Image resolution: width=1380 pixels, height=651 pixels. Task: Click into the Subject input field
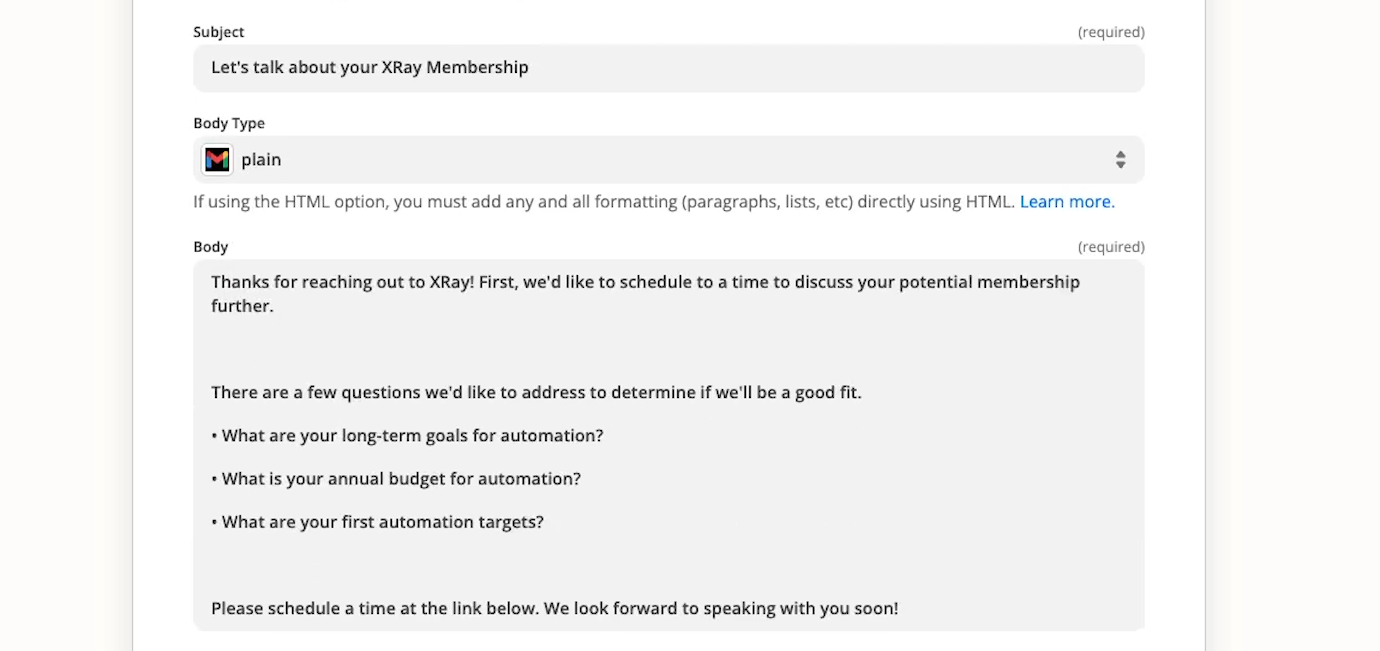click(668, 68)
